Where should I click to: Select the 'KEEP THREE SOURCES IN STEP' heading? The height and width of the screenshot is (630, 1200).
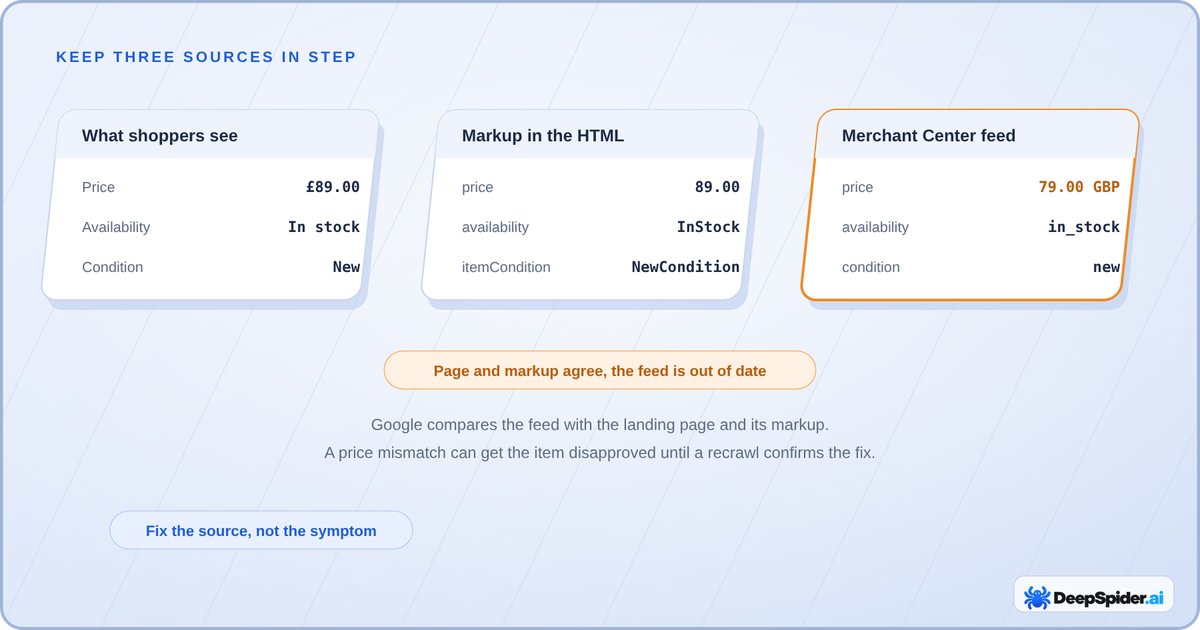click(x=206, y=57)
